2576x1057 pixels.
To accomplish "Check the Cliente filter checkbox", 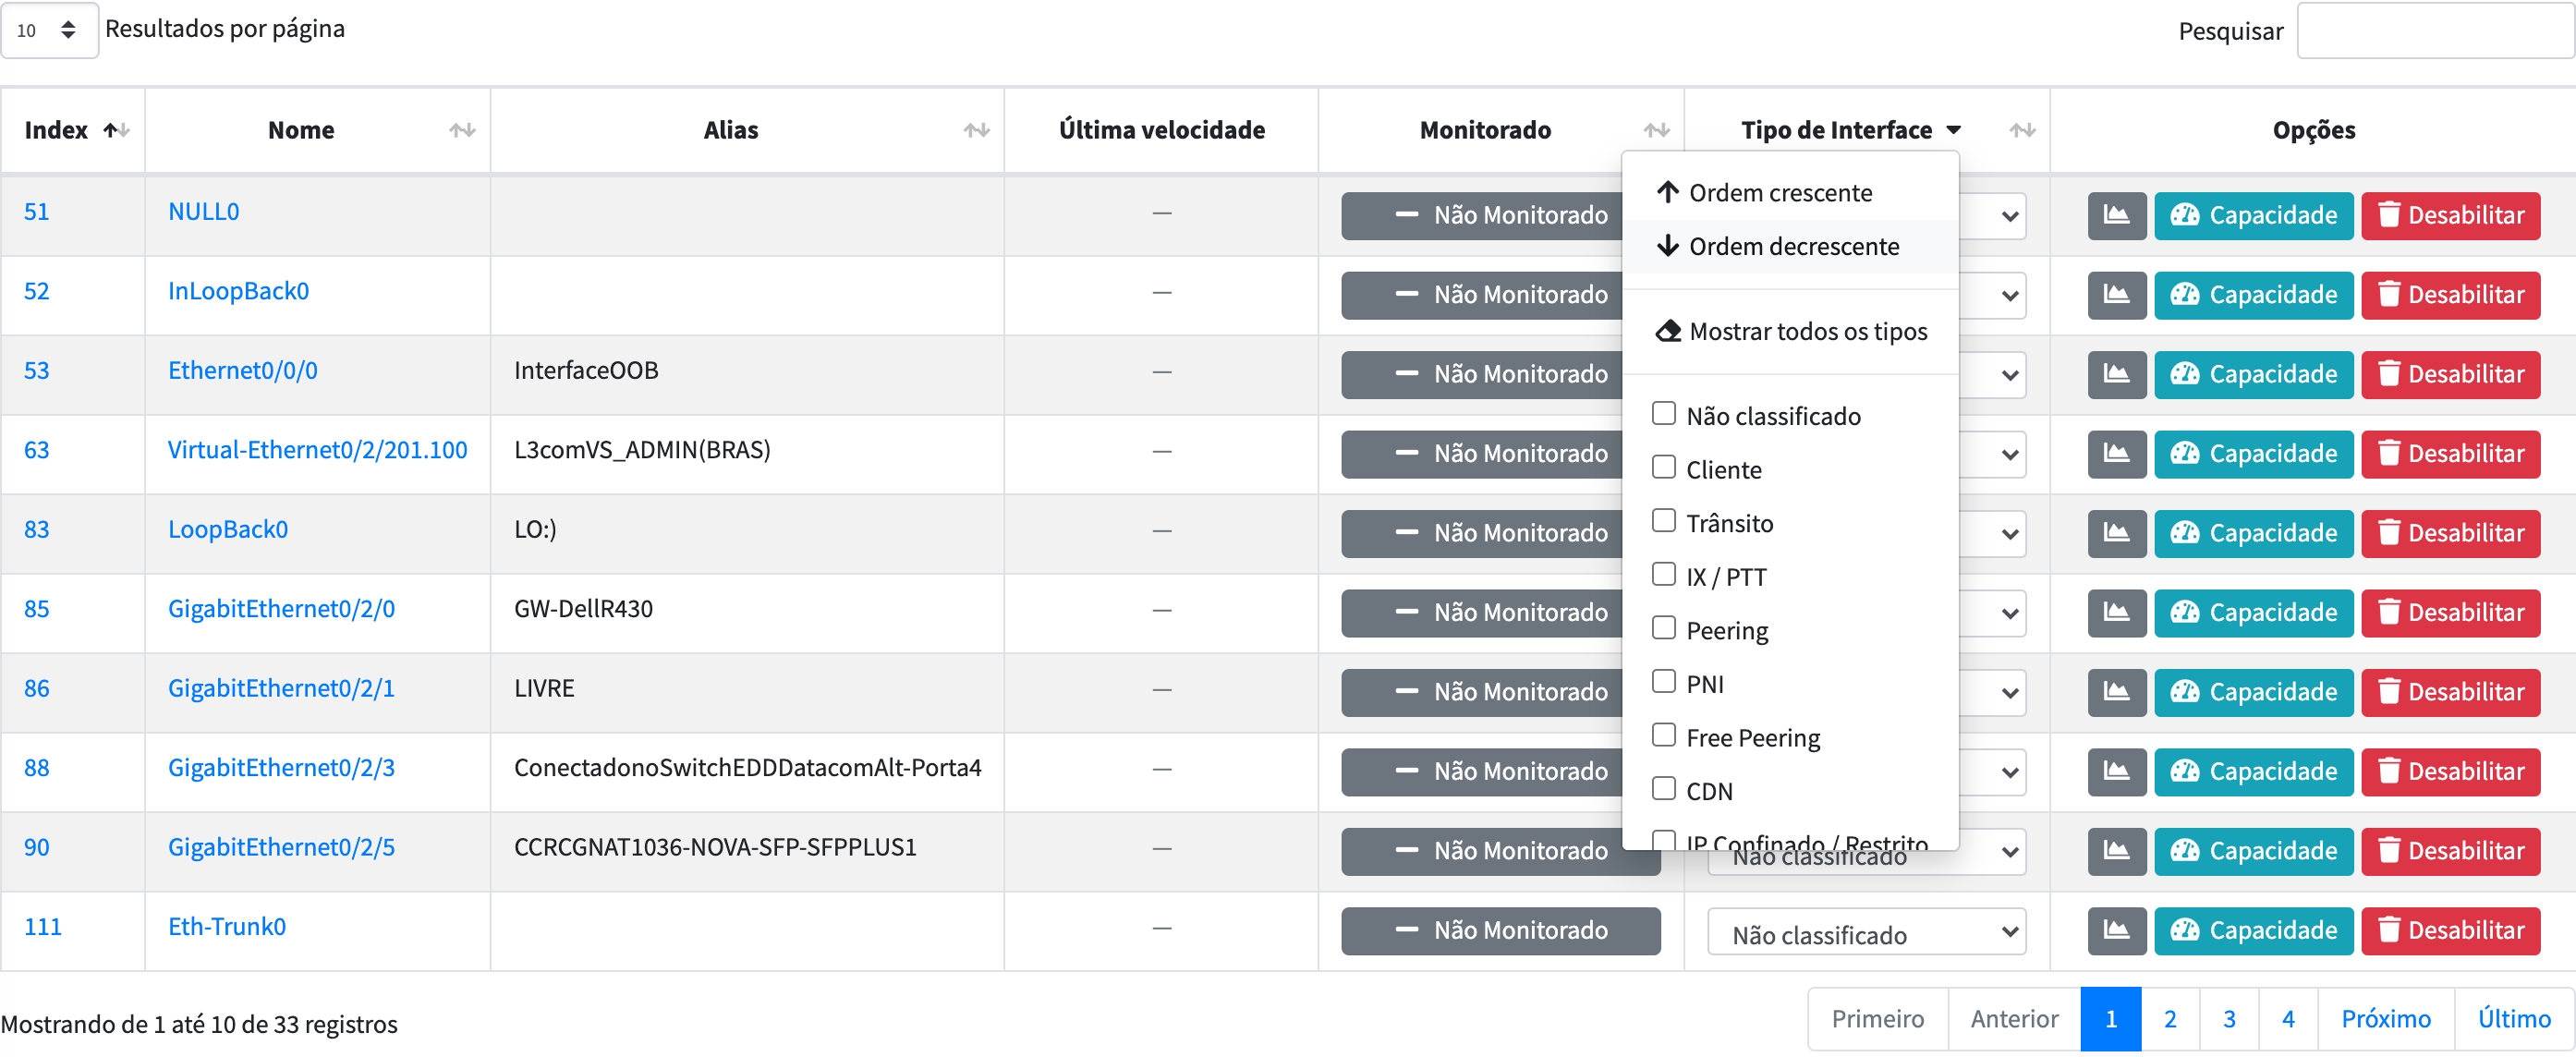I will [1663, 467].
